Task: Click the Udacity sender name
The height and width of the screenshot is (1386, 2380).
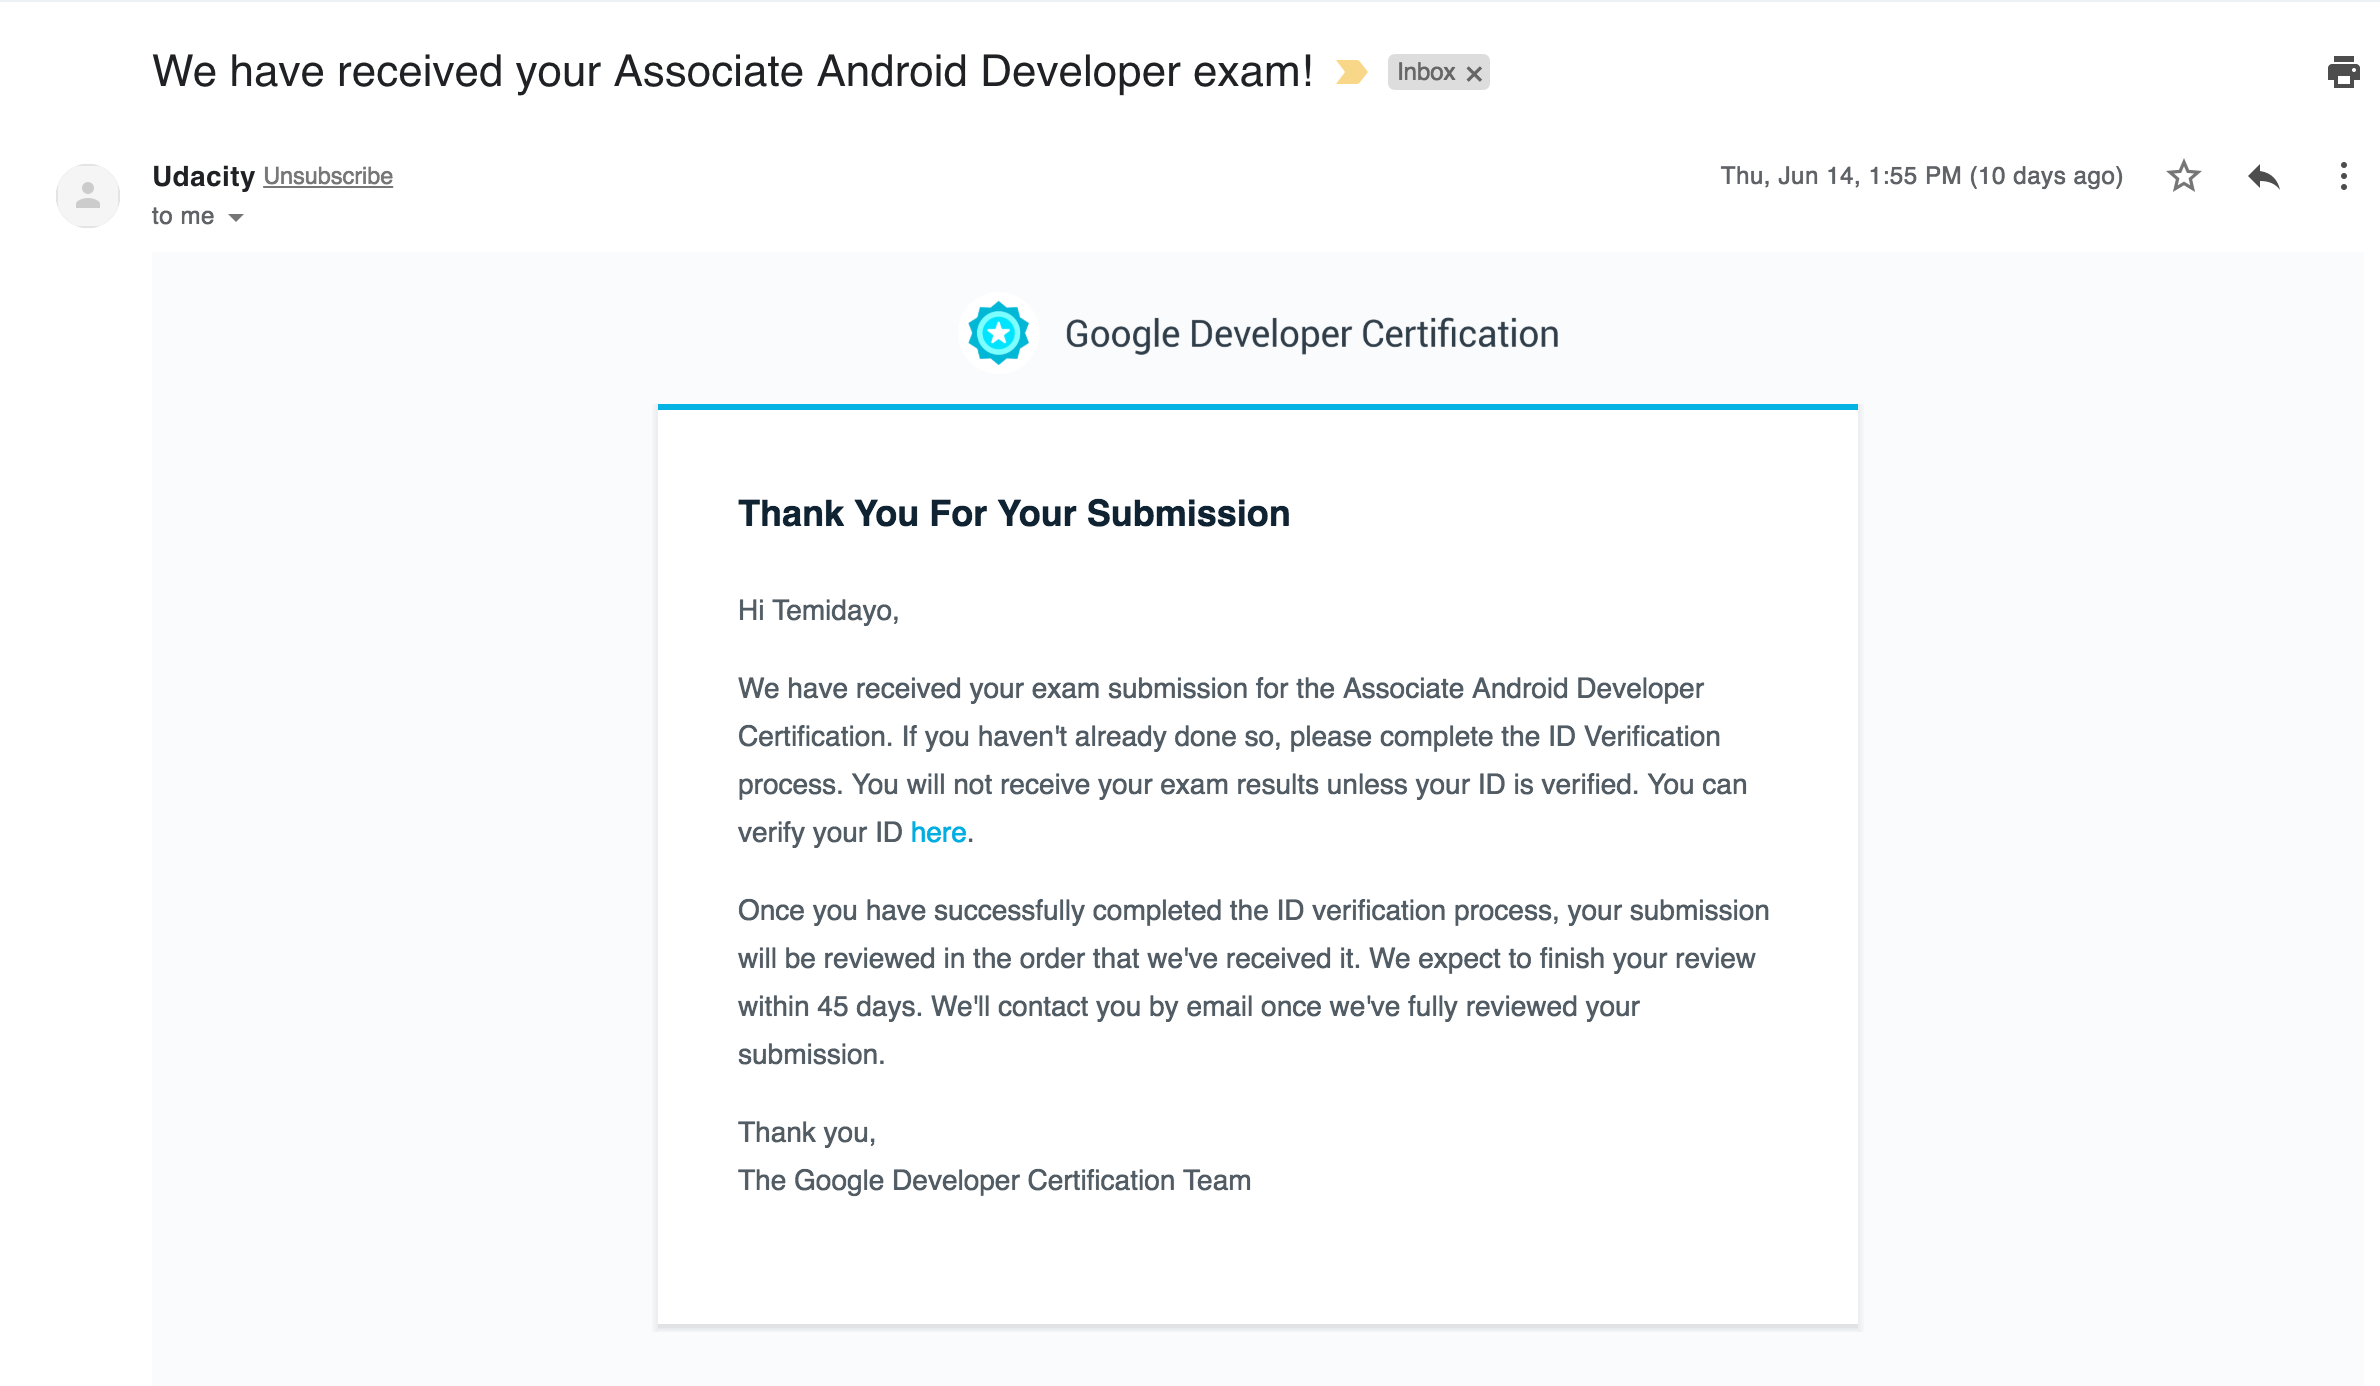Action: tap(204, 176)
